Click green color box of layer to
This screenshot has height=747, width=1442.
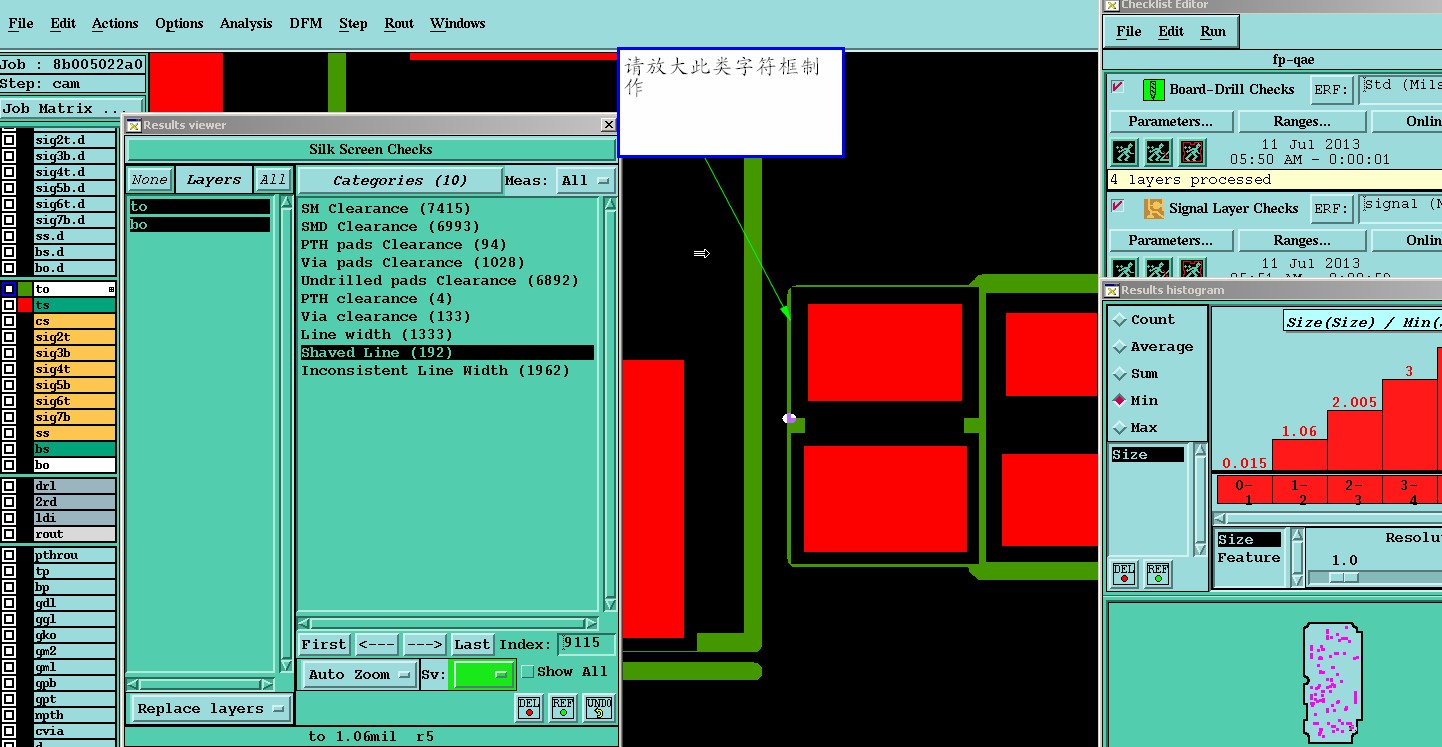pos(25,289)
